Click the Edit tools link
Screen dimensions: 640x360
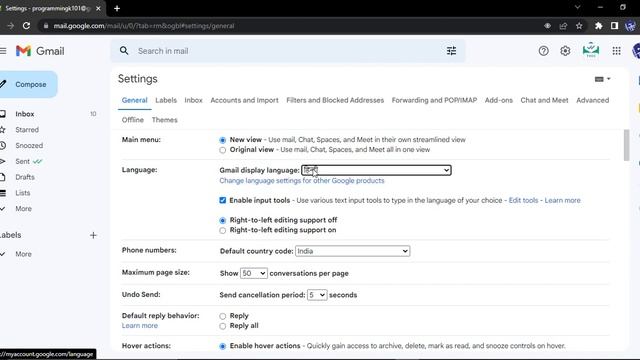click(x=523, y=200)
